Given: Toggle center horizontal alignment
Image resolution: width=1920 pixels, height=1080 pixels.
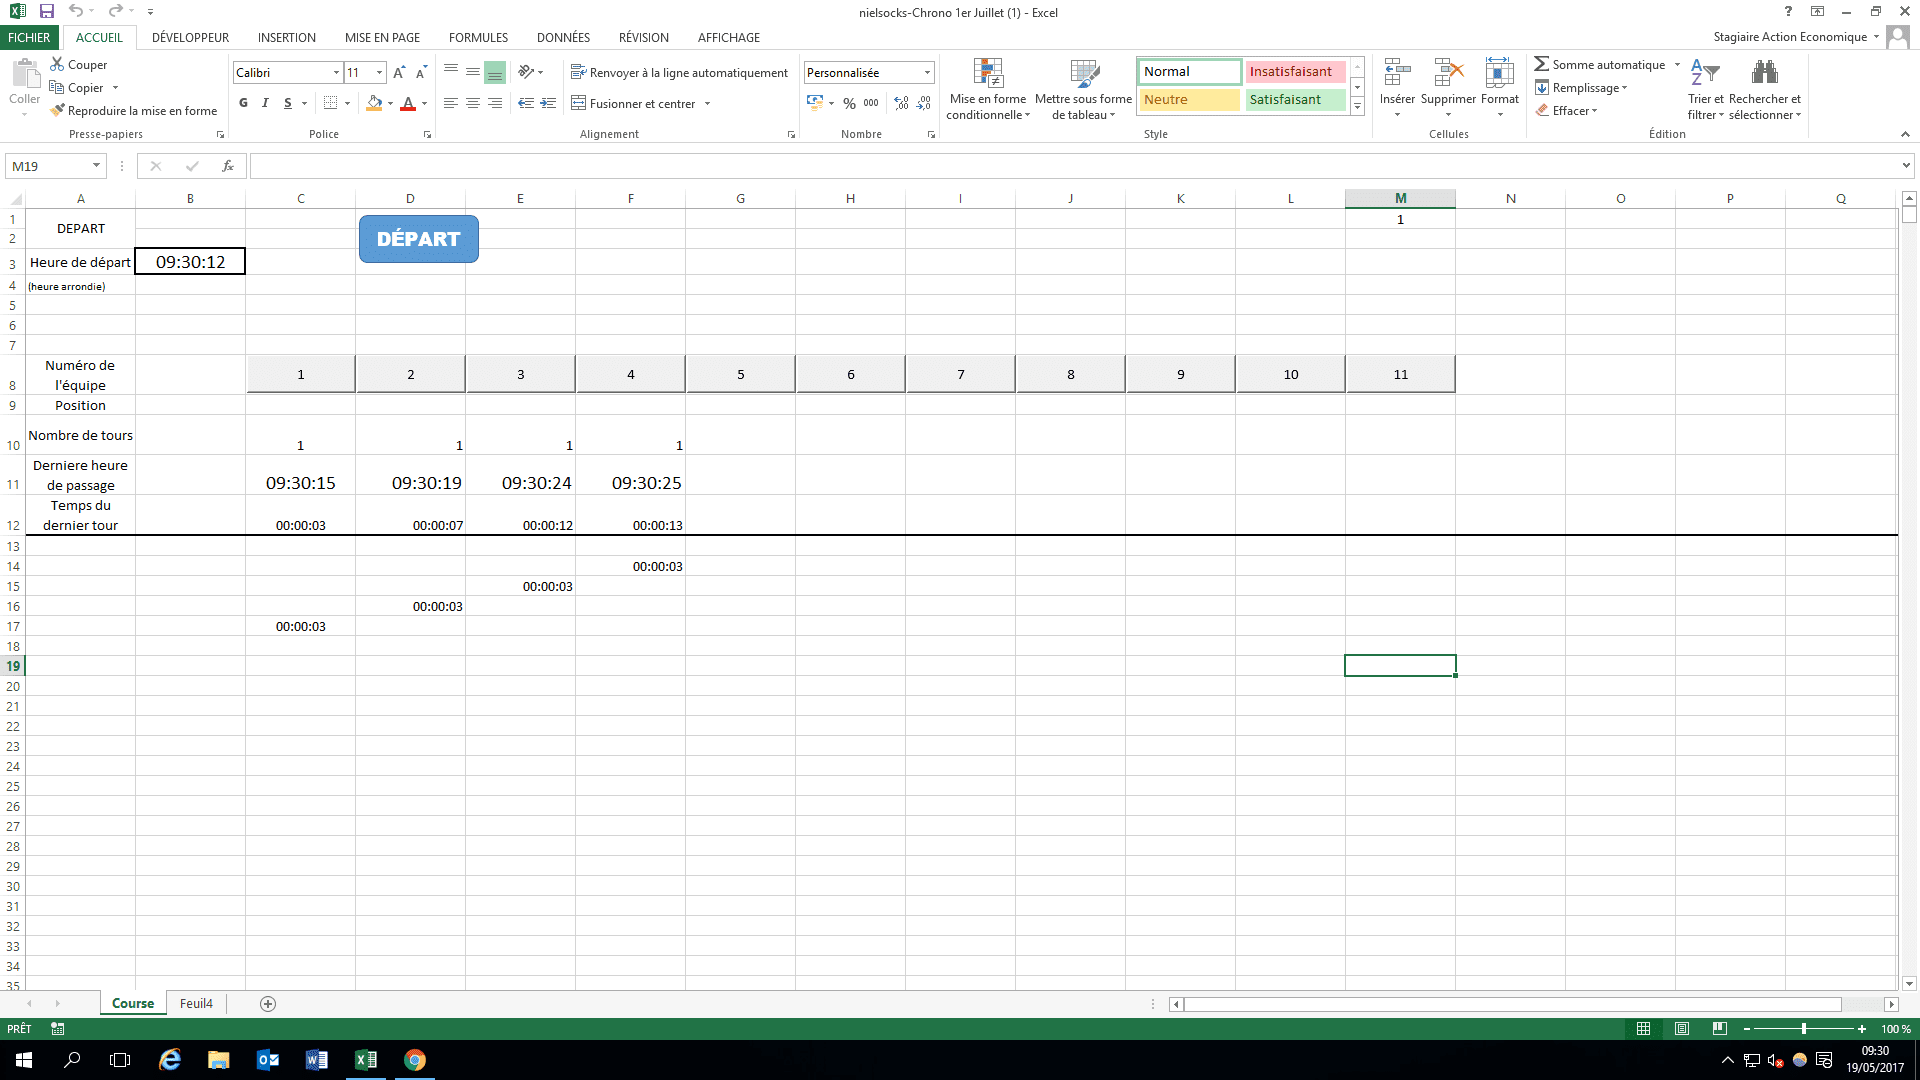Looking at the screenshot, I should pos(473,103).
